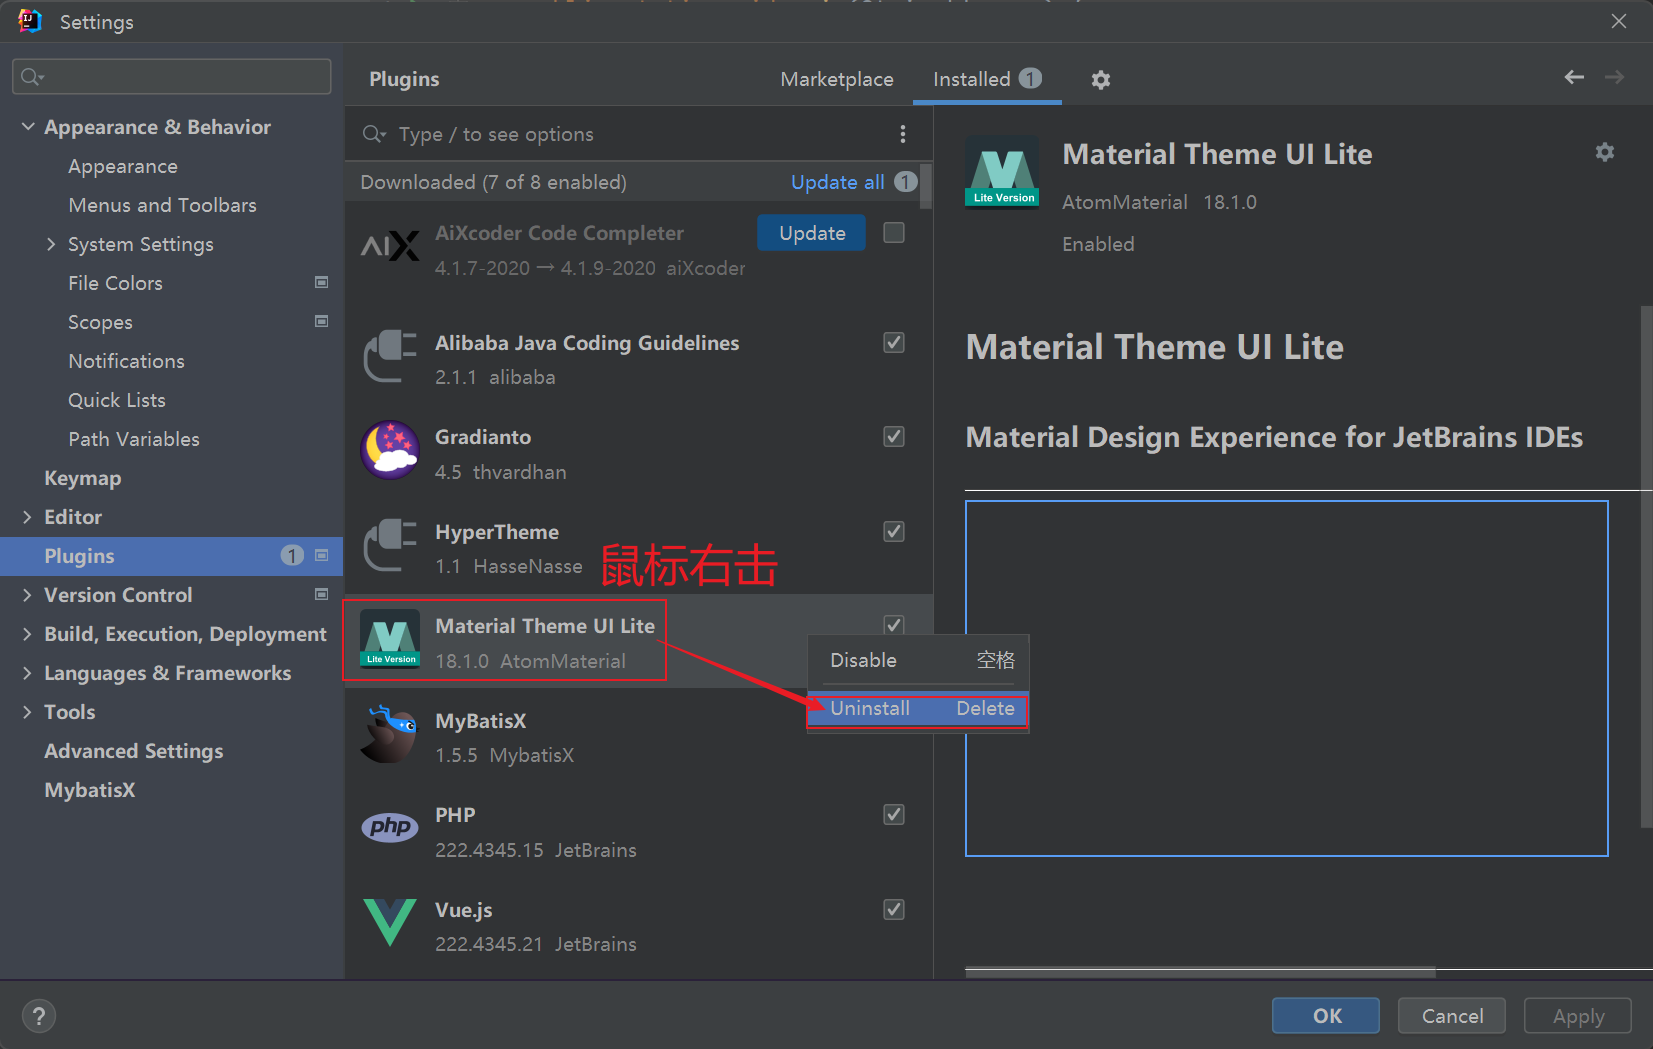
Task: Click the Version Control project-level icon
Action: pos(321,595)
